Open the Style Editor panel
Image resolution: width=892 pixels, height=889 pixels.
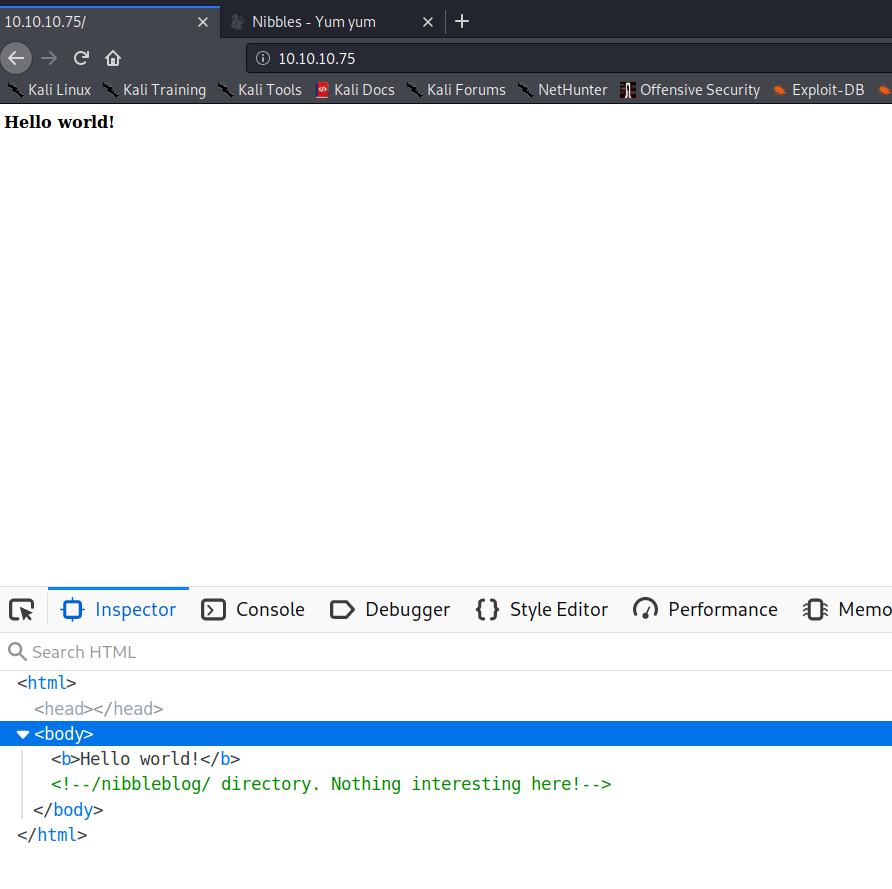point(542,610)
